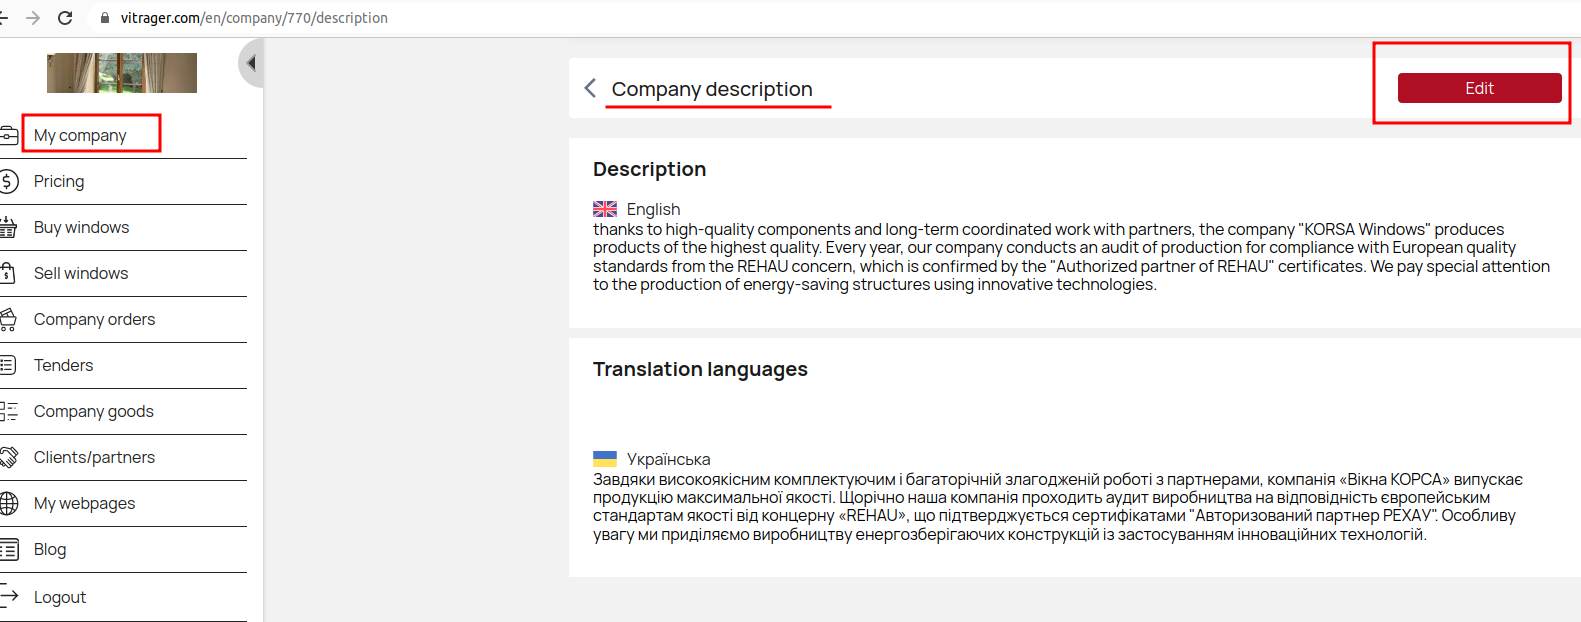Click the Company description heading

[x=712, y=89]
